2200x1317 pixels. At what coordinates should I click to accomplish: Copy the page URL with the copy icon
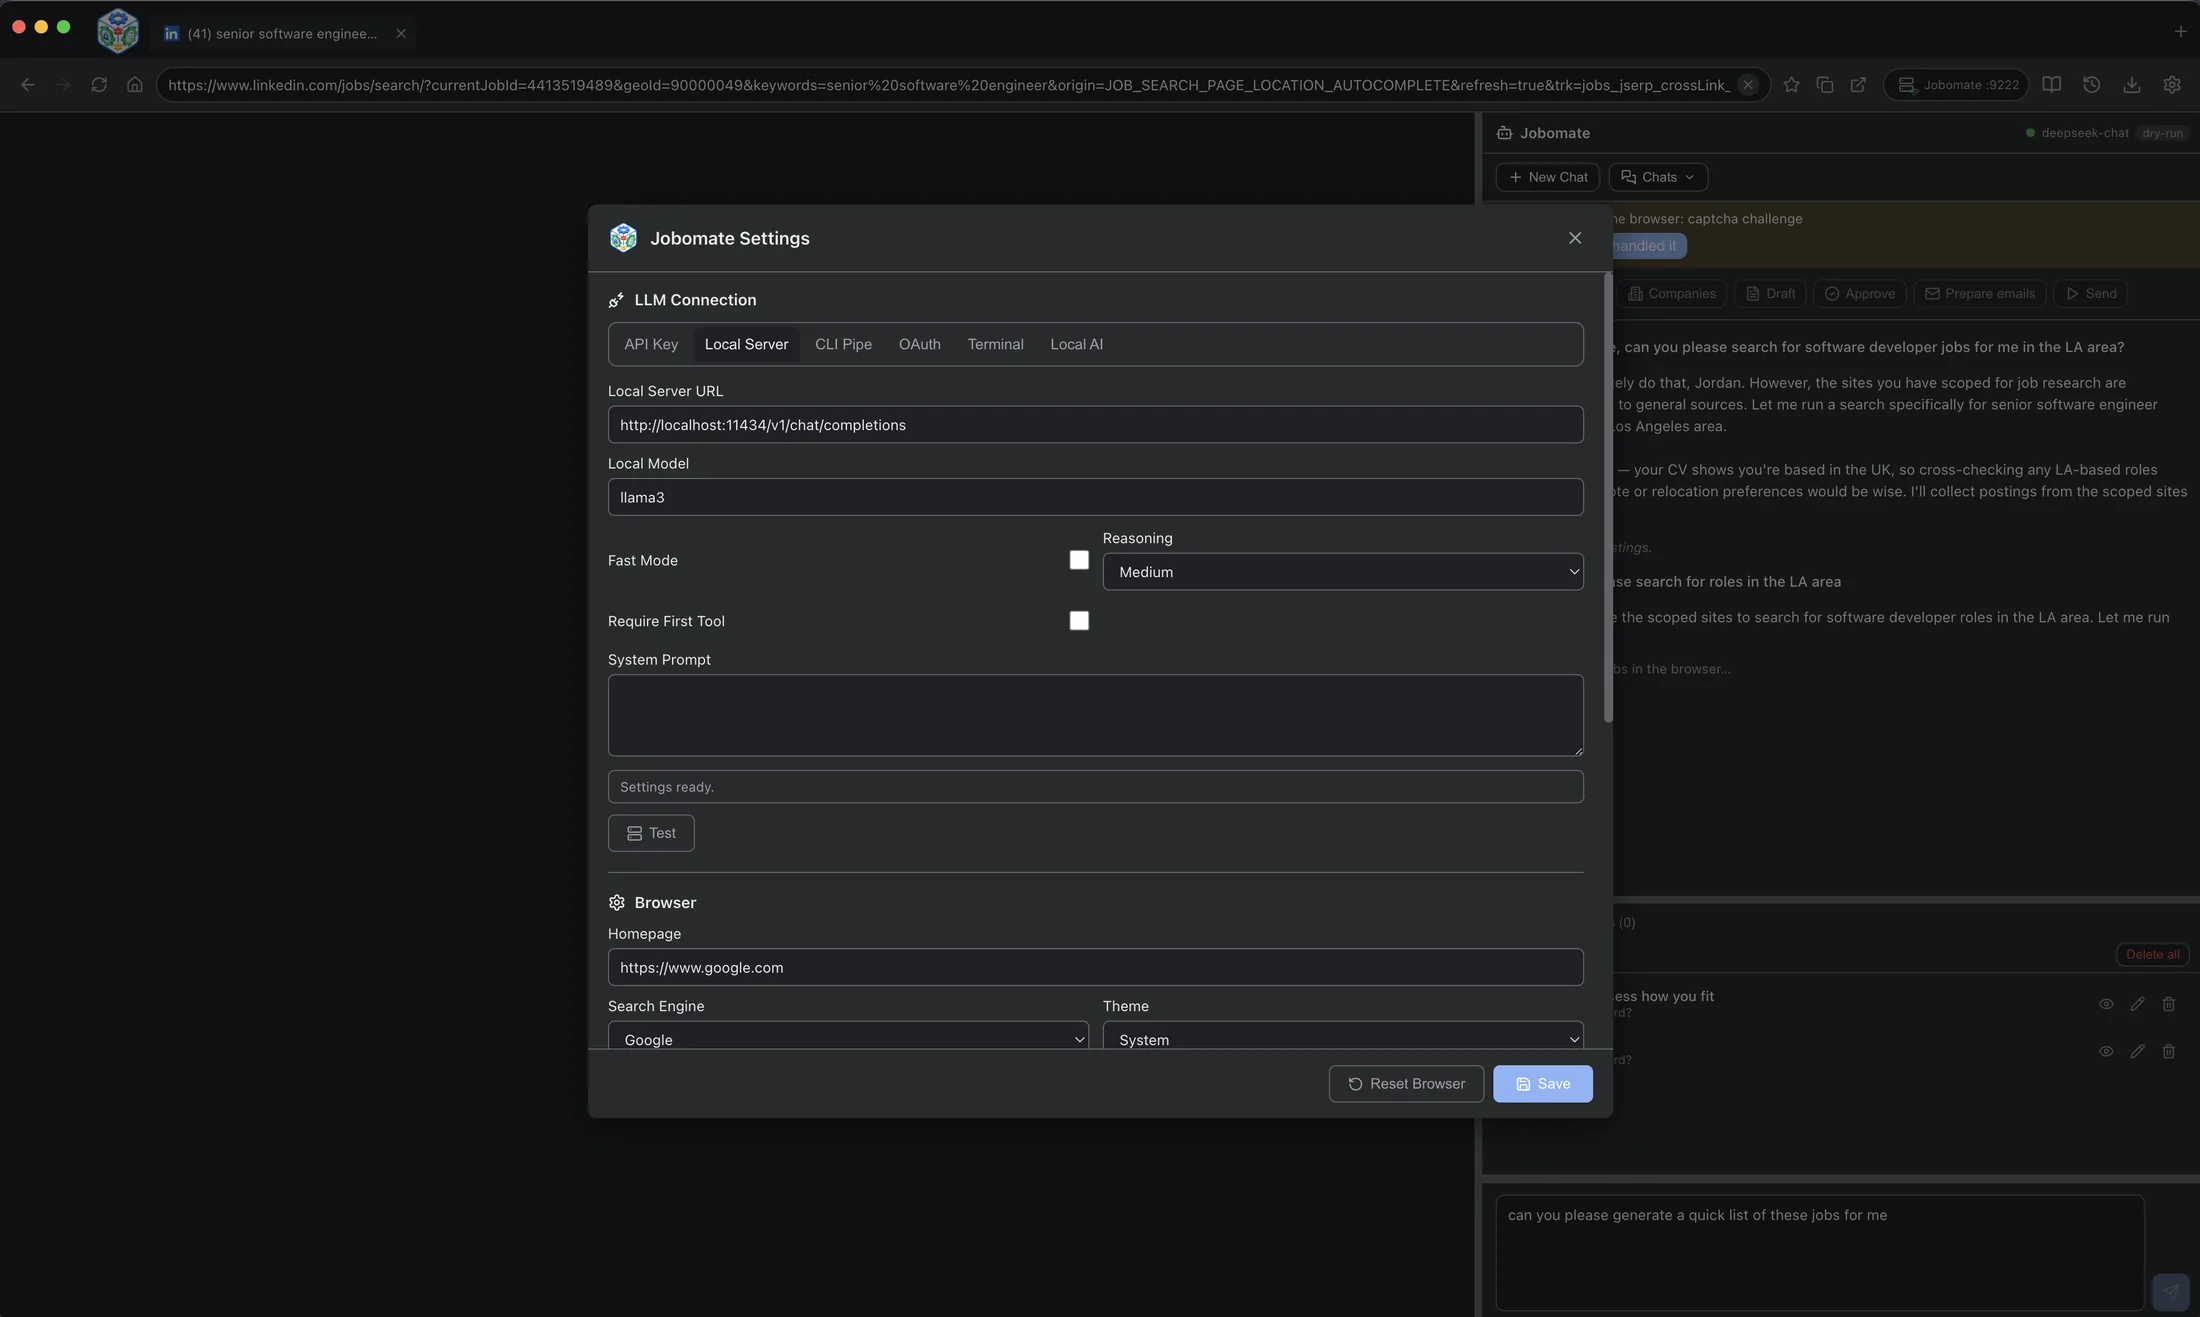pos(1825,85)
